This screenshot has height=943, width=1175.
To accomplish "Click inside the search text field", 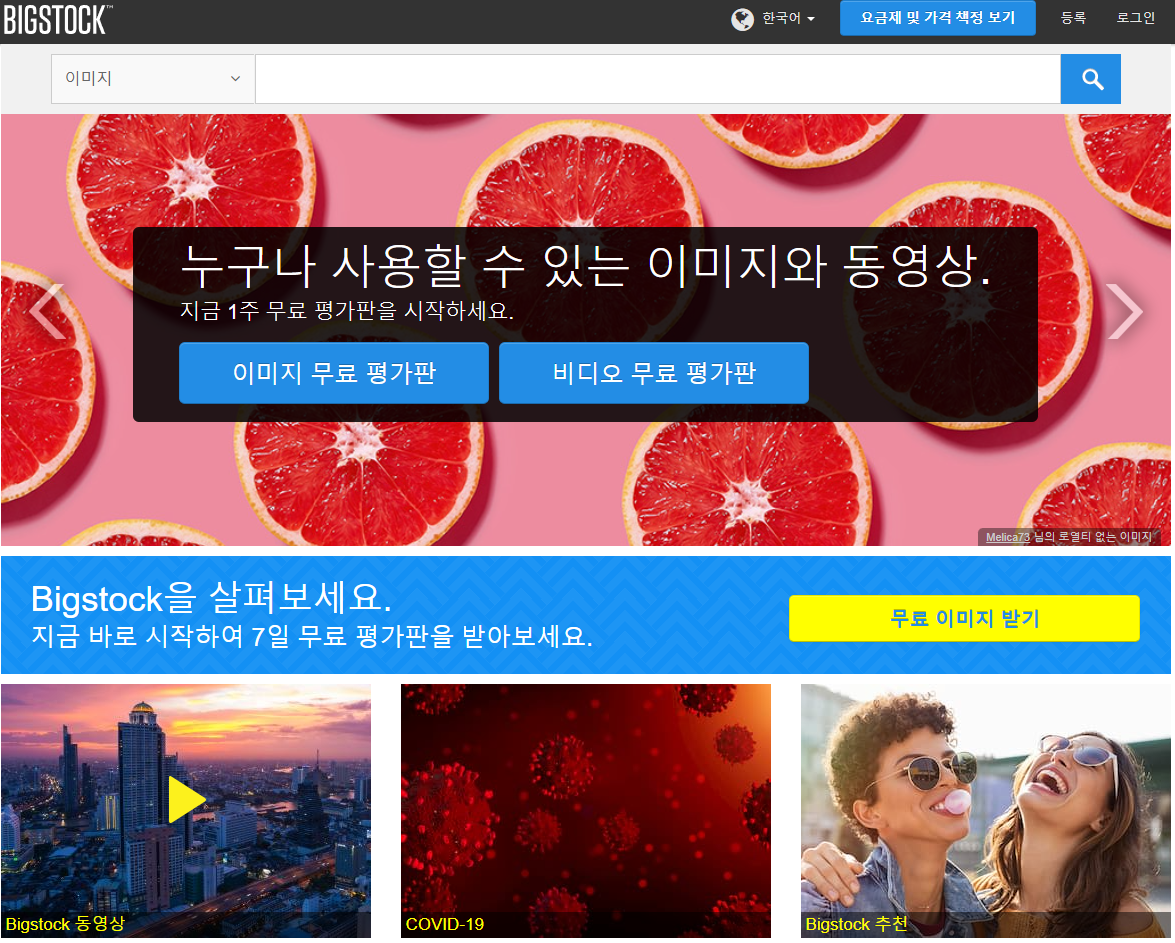I will 658,79.
